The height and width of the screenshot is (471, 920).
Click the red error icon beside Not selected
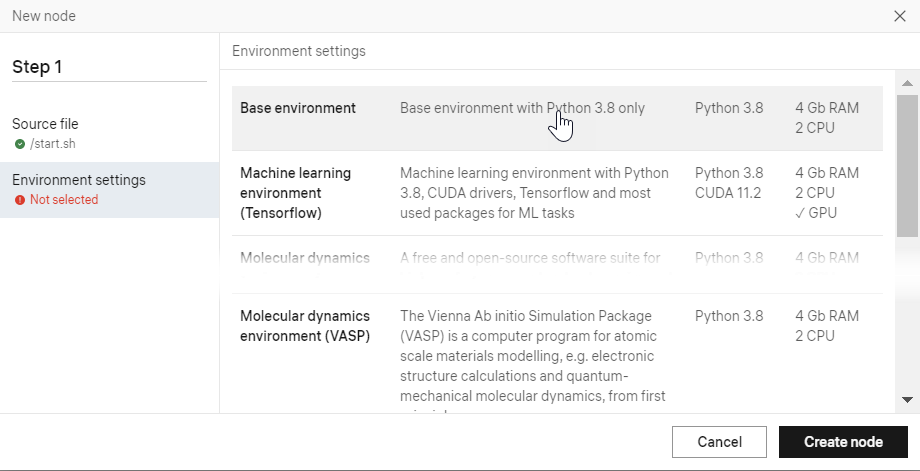[x=20, y=200]
